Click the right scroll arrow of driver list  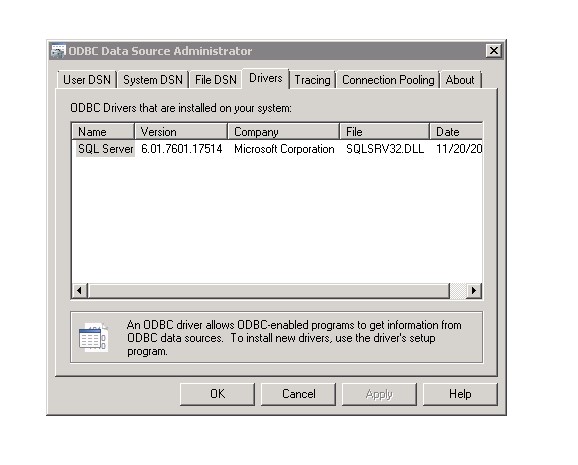[x=474, y=291]
